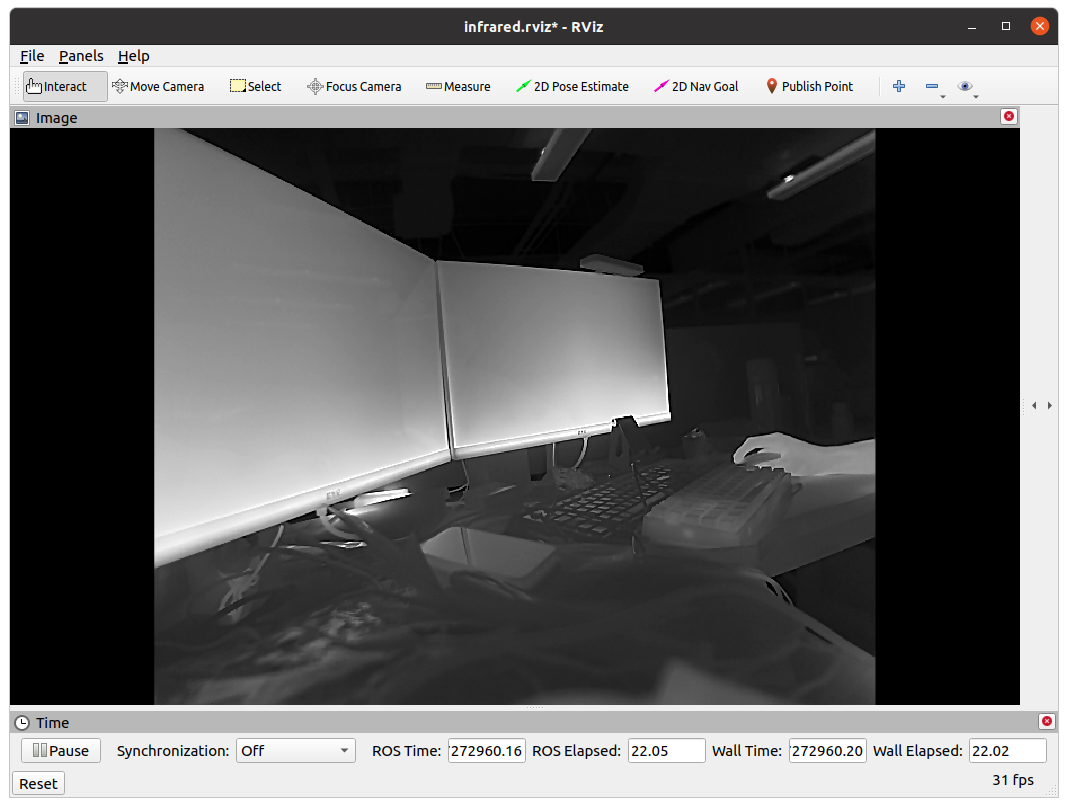Screen dimensions: 1068x807
Task: Close the Image panel
Action: coord(1009,116)
